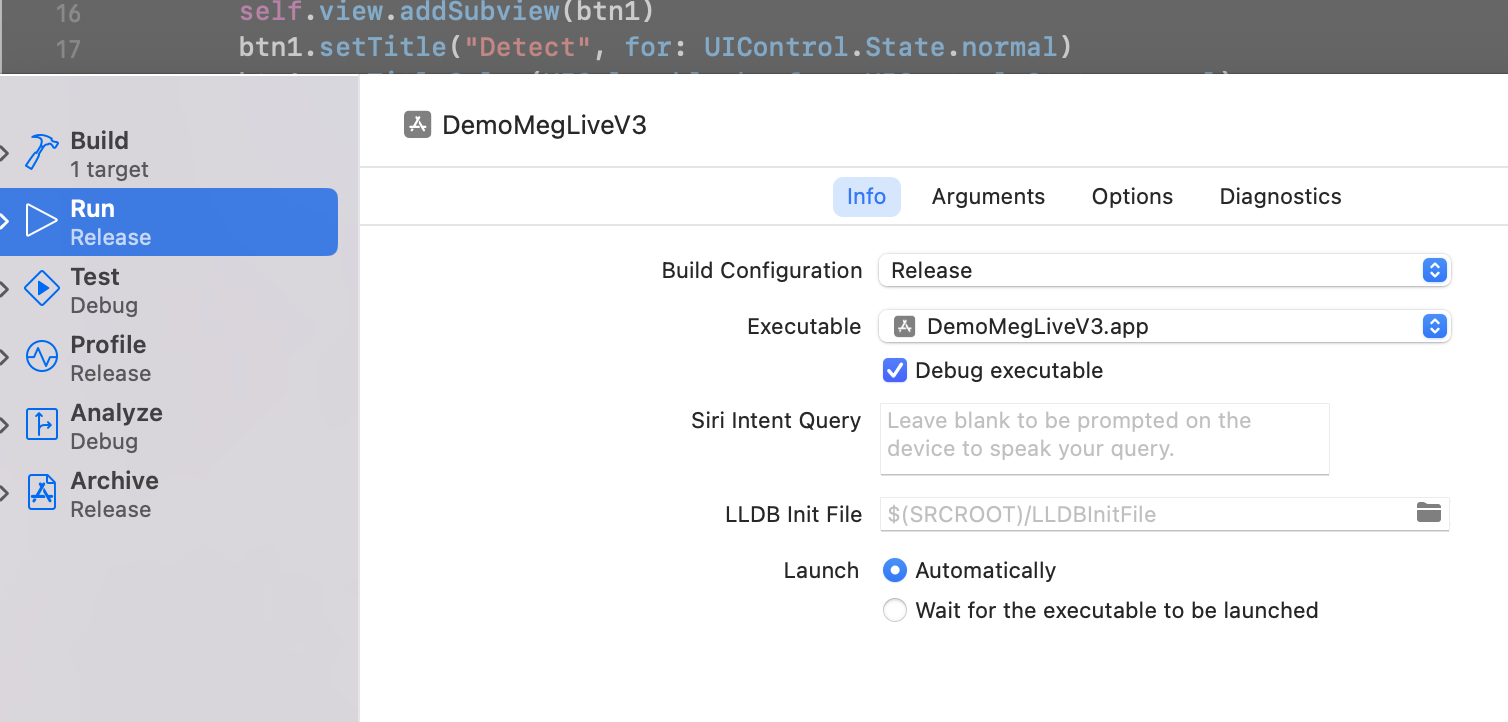Image resolution: width=1508 pixels, height=722 pixels.
Task: Click the DemoMegLiveV3 app icon in header
Action: click(417, 125)
